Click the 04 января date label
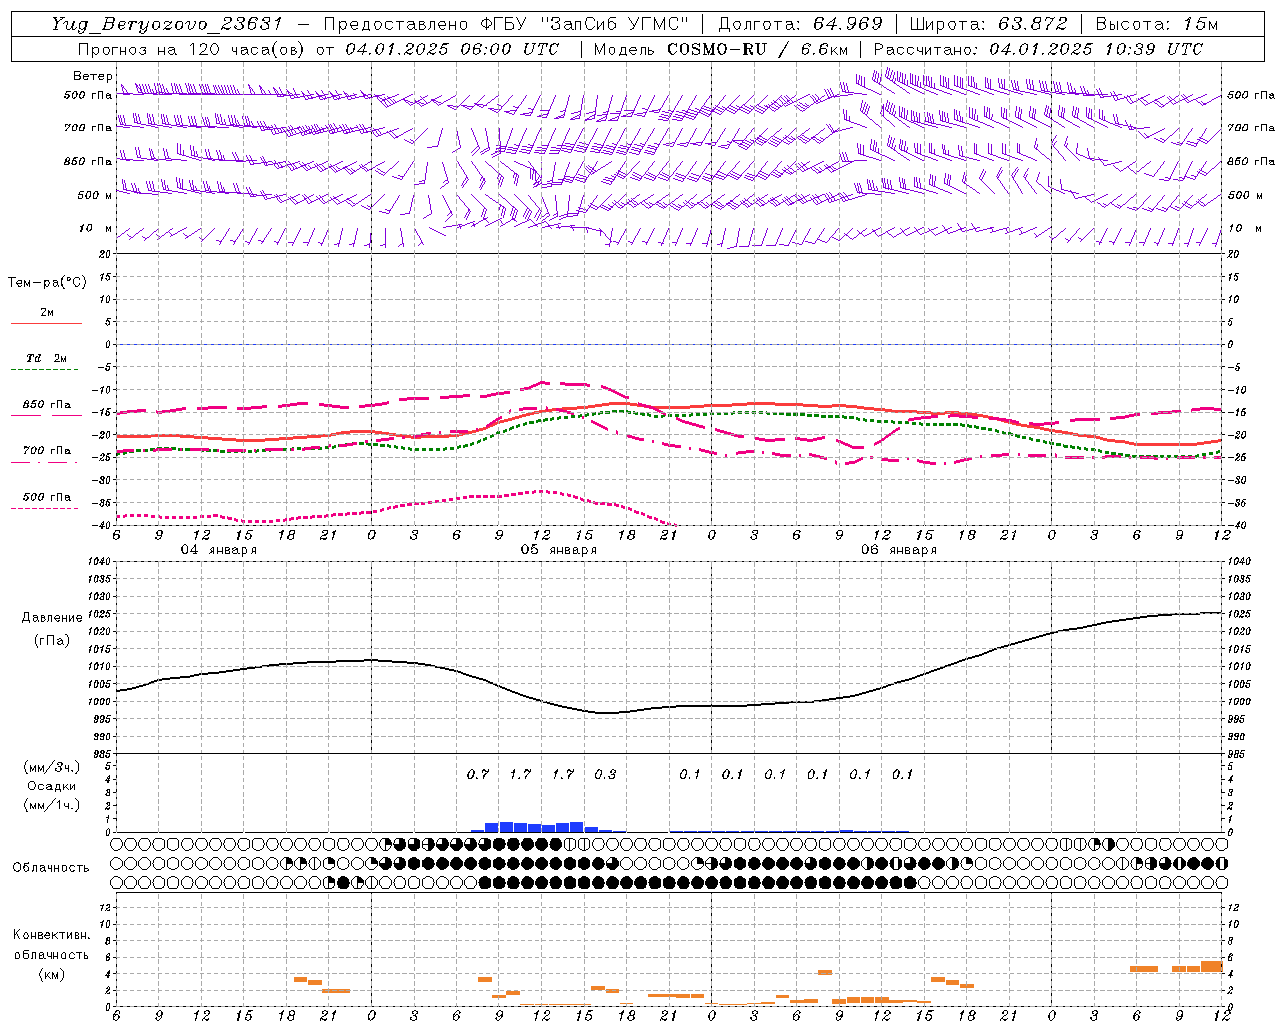The height and width of the screenshot is (1024, 1280). point(218,550)
